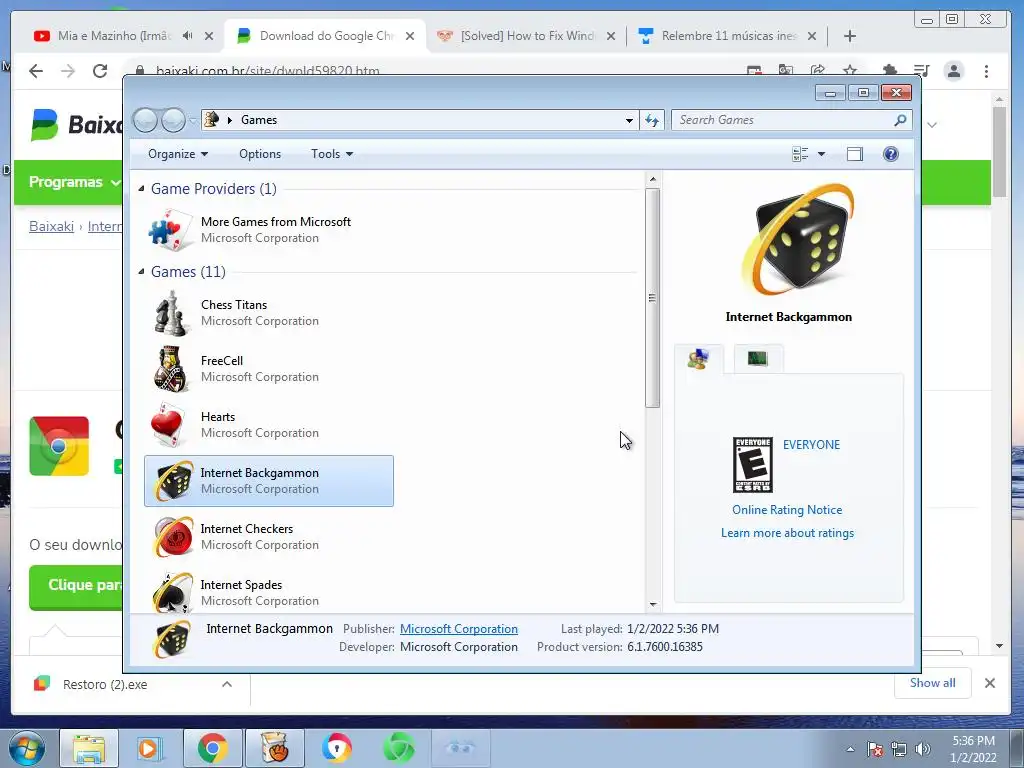Click the Games folder icon in address bar
Viewport: 1024px width, 768px height.
pos(212,120)
